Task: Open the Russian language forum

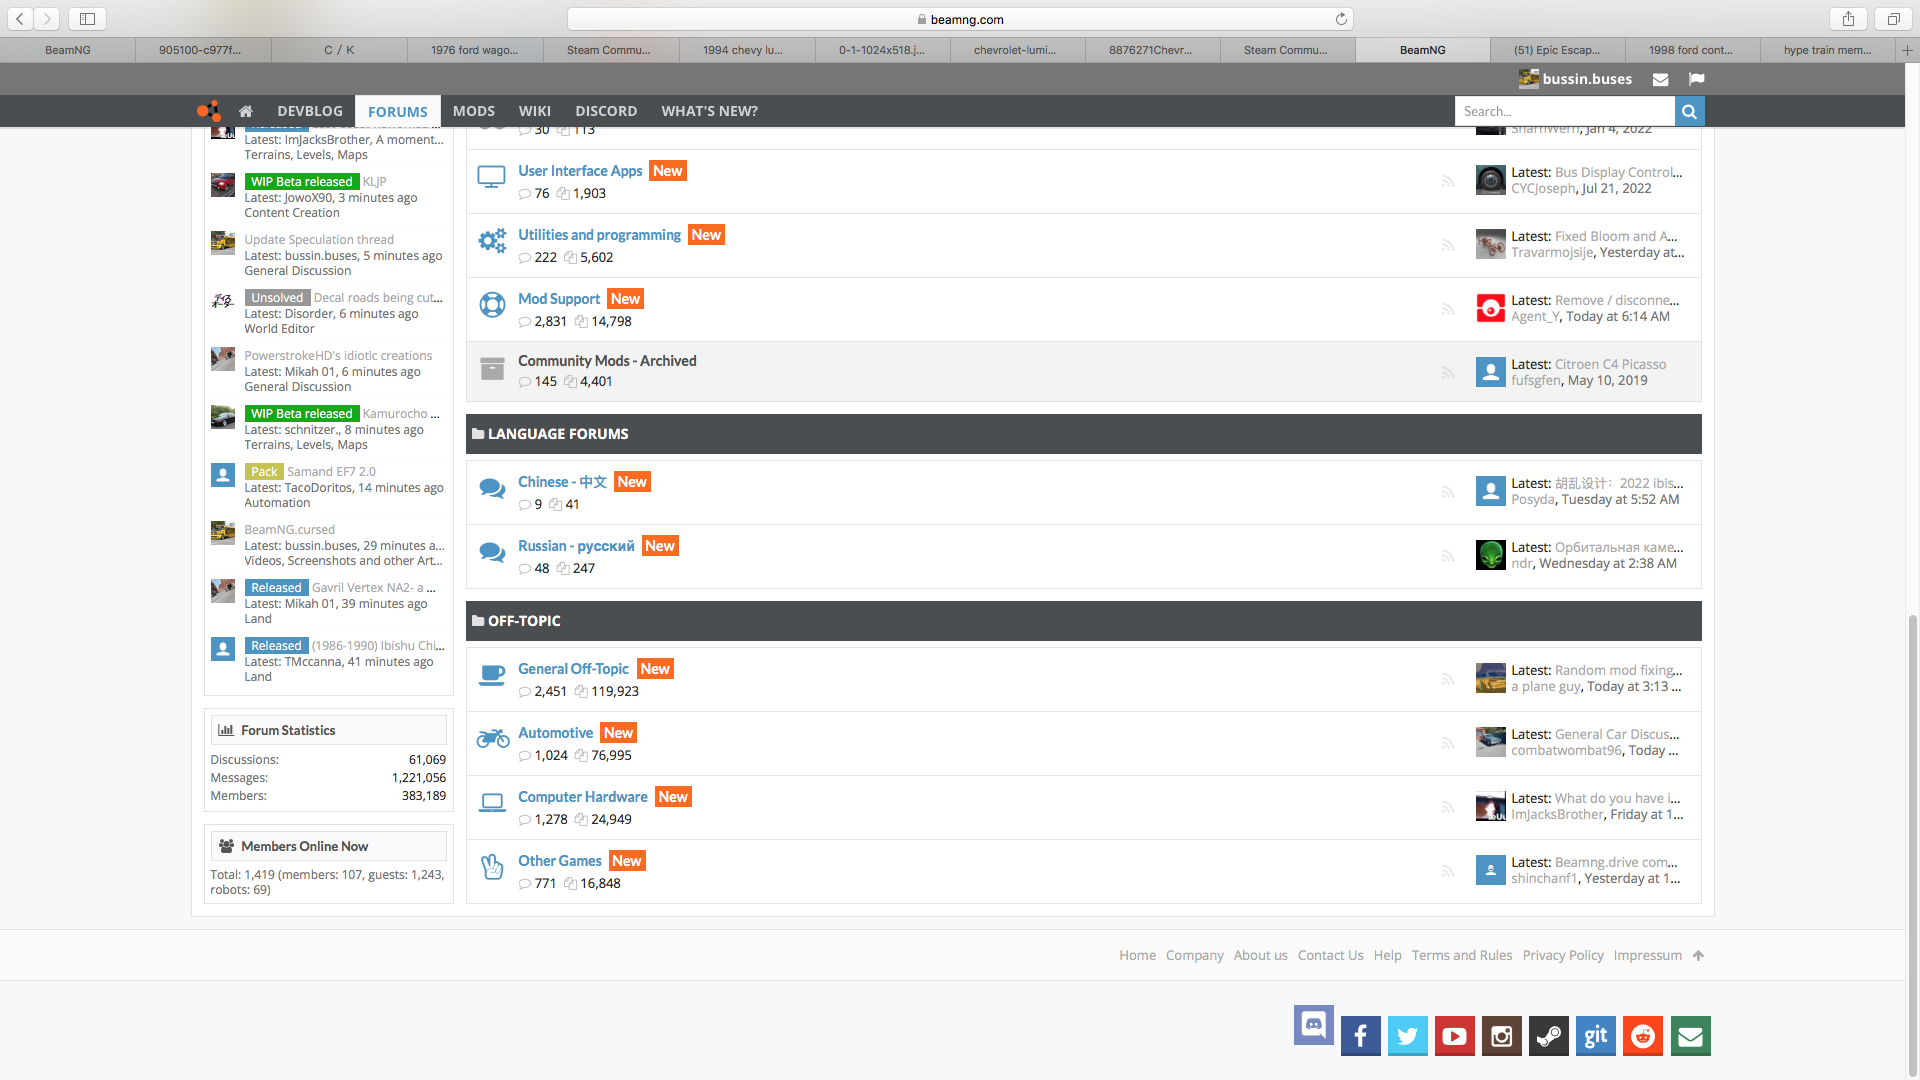Action: pos(576,546)
